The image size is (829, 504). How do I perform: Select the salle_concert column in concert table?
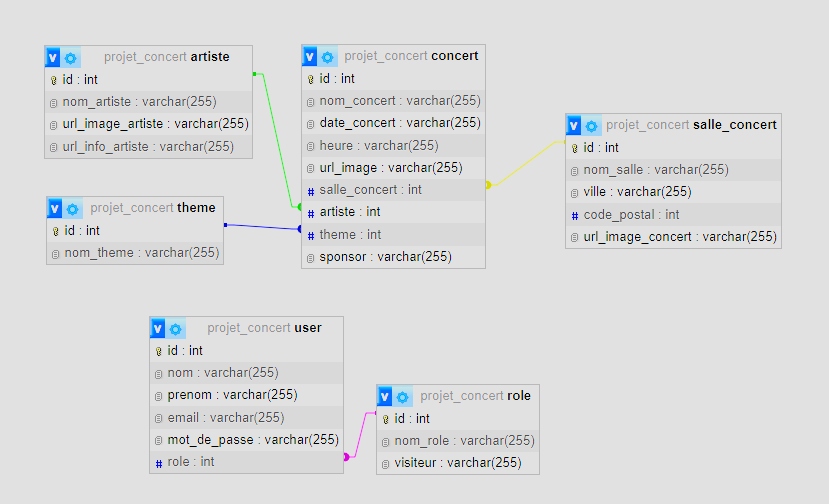coord(370,189)
